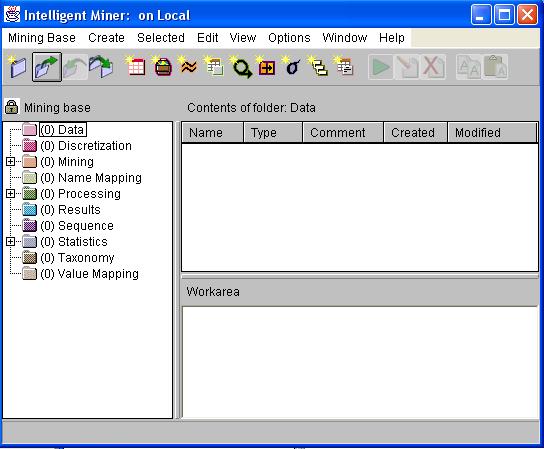Open the Window menu
This screenshot has width=544, height=449.
pos(345,37)
